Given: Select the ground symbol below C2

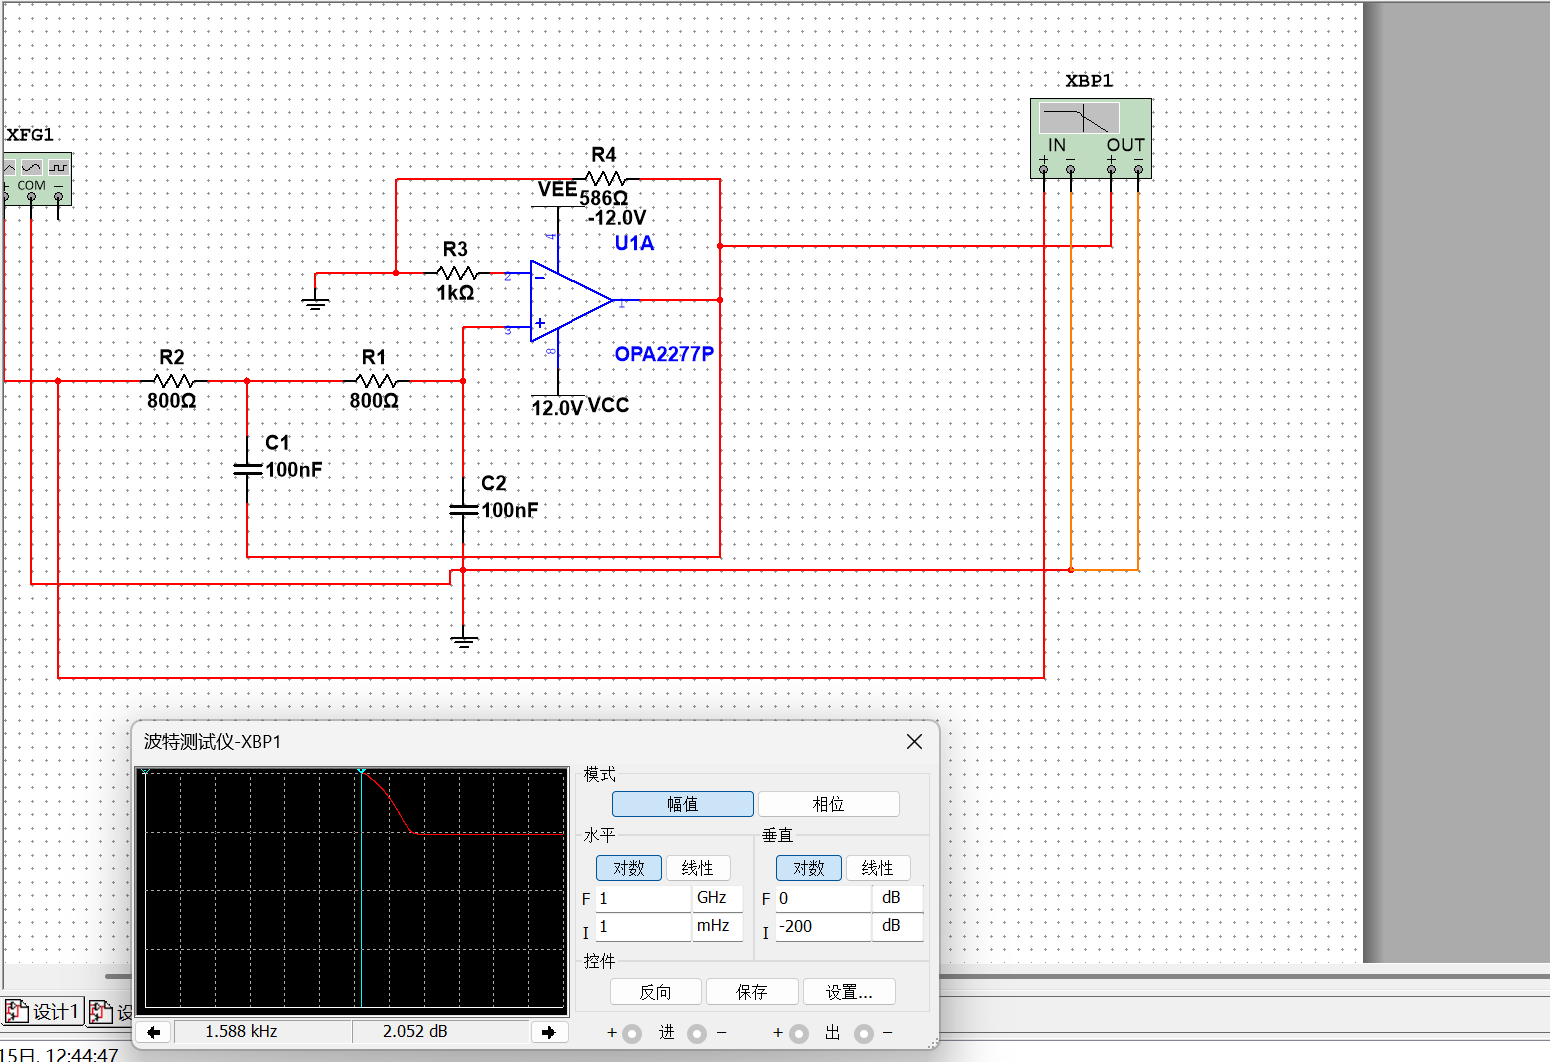Looking at the screenshot, I should point(463,640).
